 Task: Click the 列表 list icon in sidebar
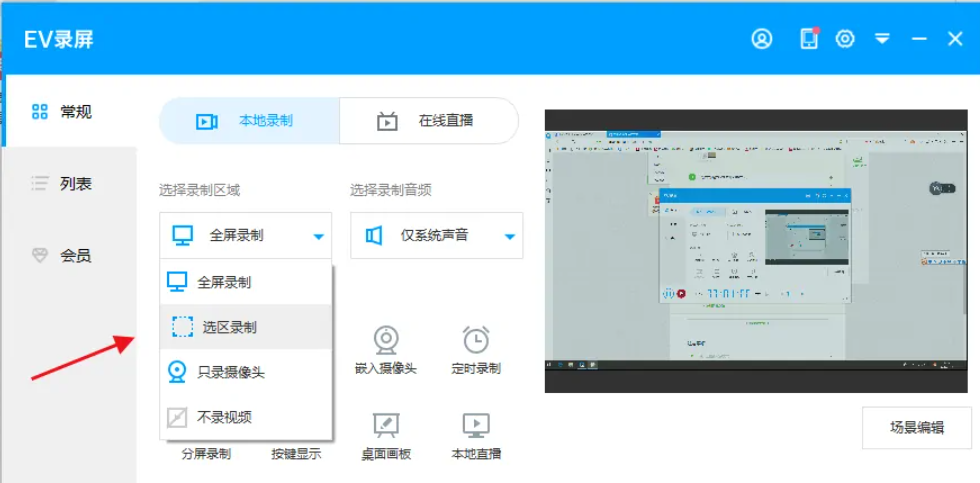coord(39,184)
